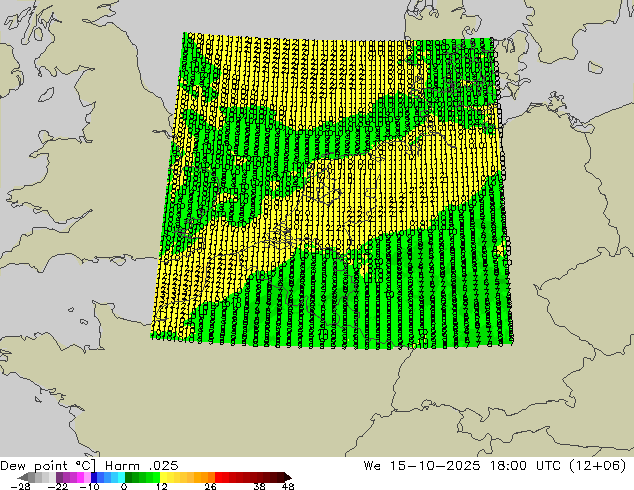Click the dark blue legend swatch above -10
This screenshot has width=634, height=490.
point(94,477)
